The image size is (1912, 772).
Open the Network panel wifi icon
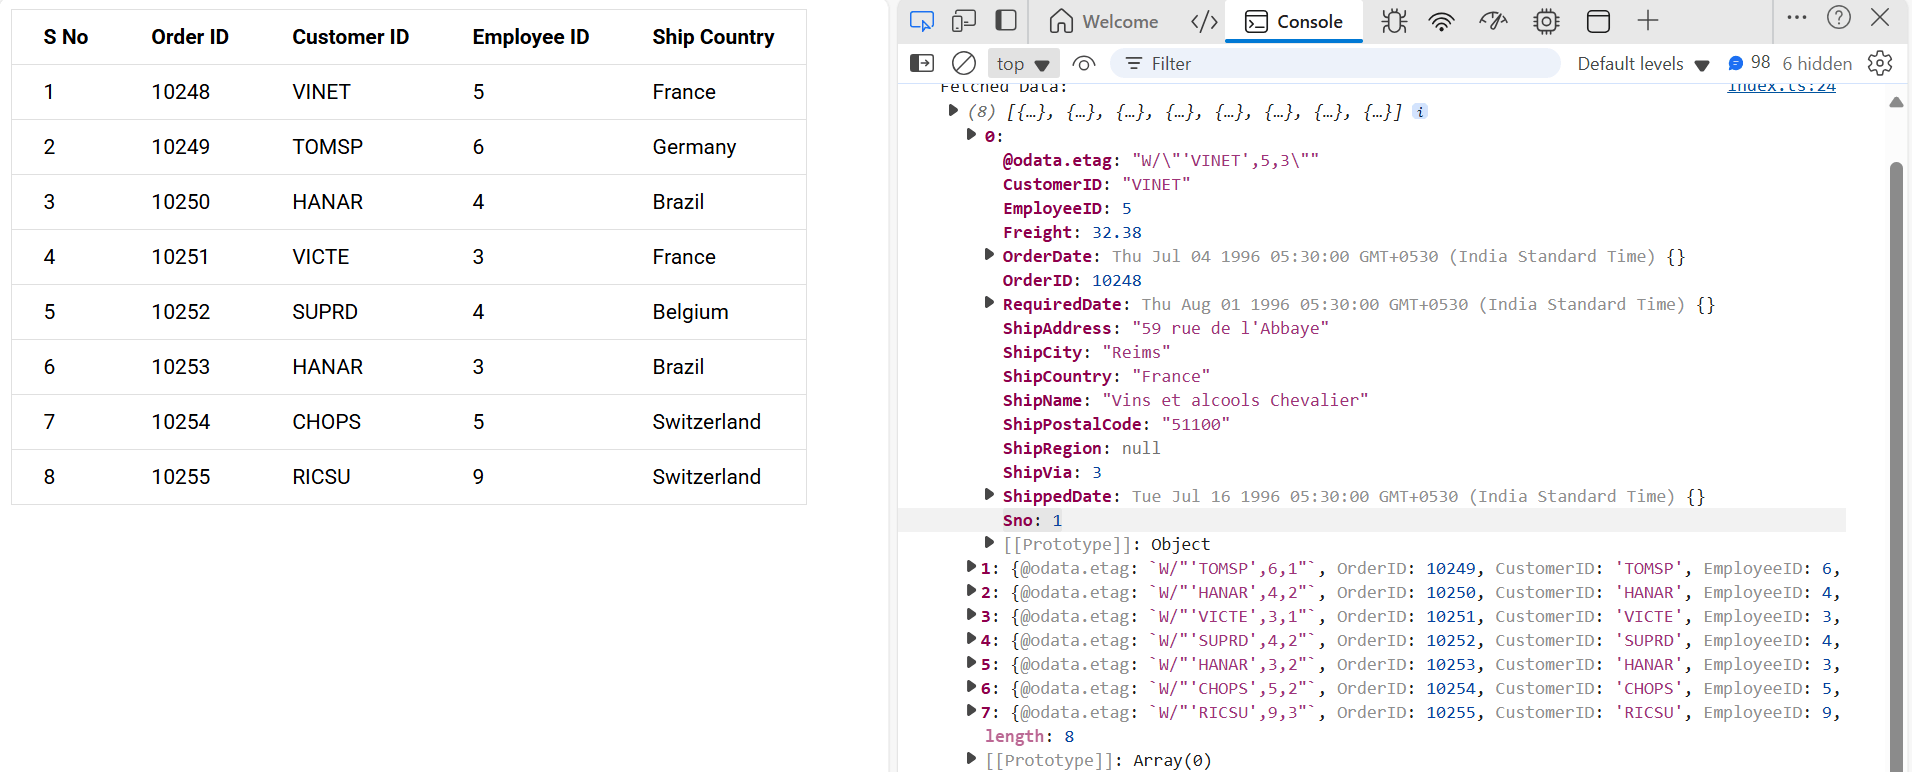click(1441, 21)
